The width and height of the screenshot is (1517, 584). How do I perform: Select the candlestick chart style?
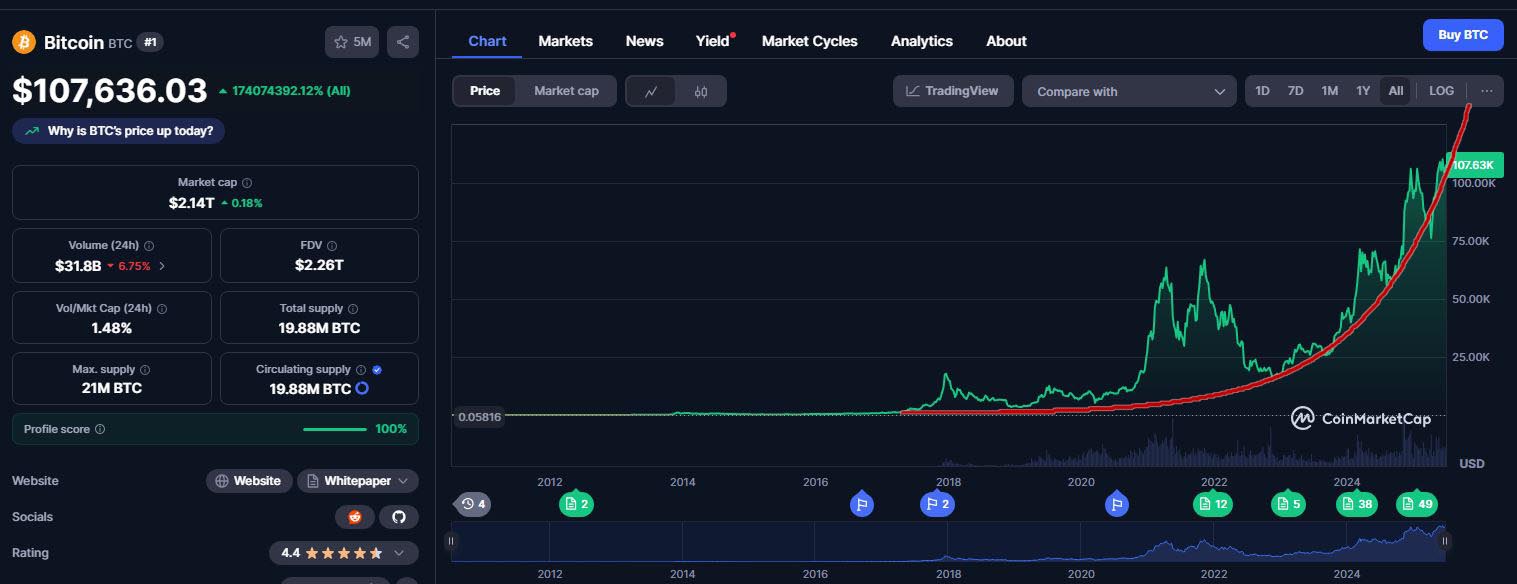(x=701, y=91)
